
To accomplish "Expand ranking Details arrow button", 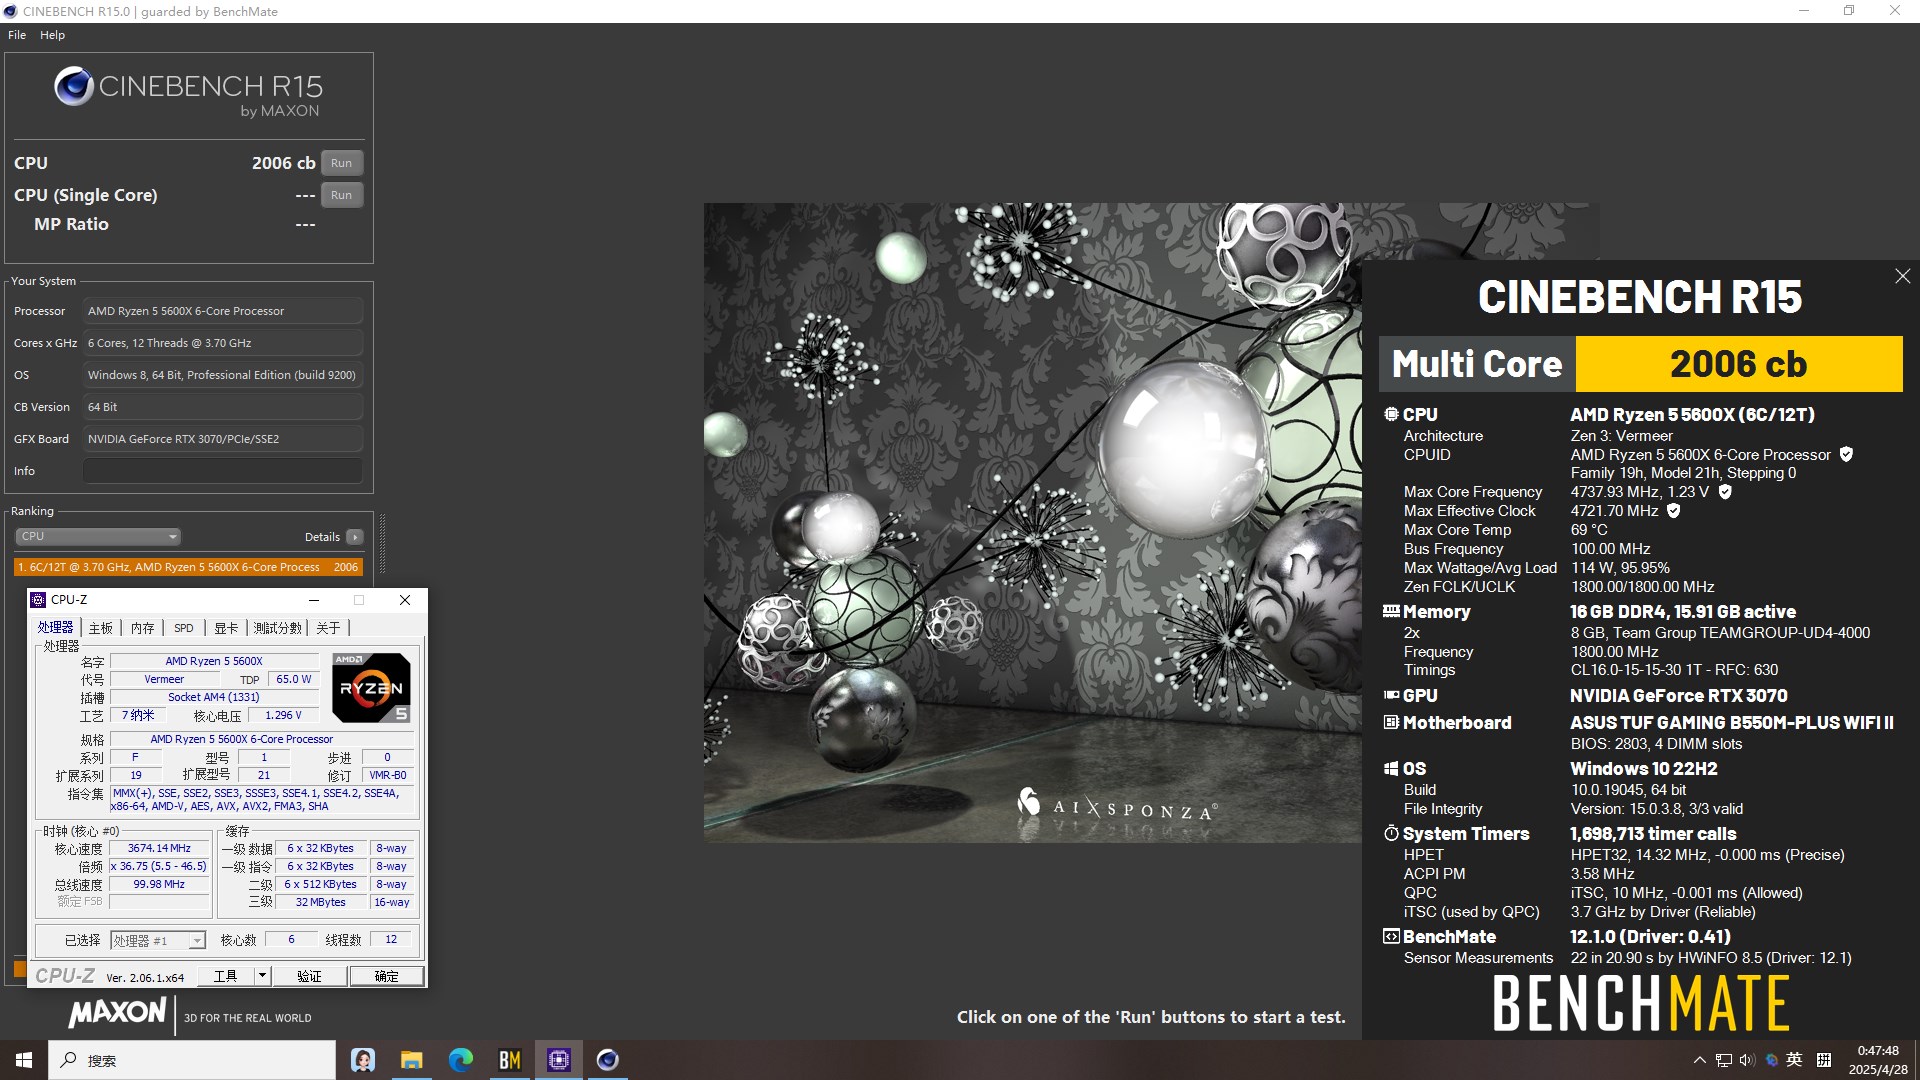I will (x=355, y=537).
